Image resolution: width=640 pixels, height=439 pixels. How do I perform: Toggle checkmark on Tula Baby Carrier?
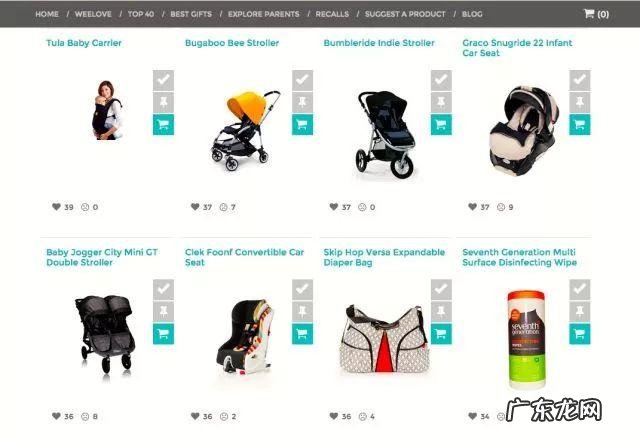click(163, 80)
